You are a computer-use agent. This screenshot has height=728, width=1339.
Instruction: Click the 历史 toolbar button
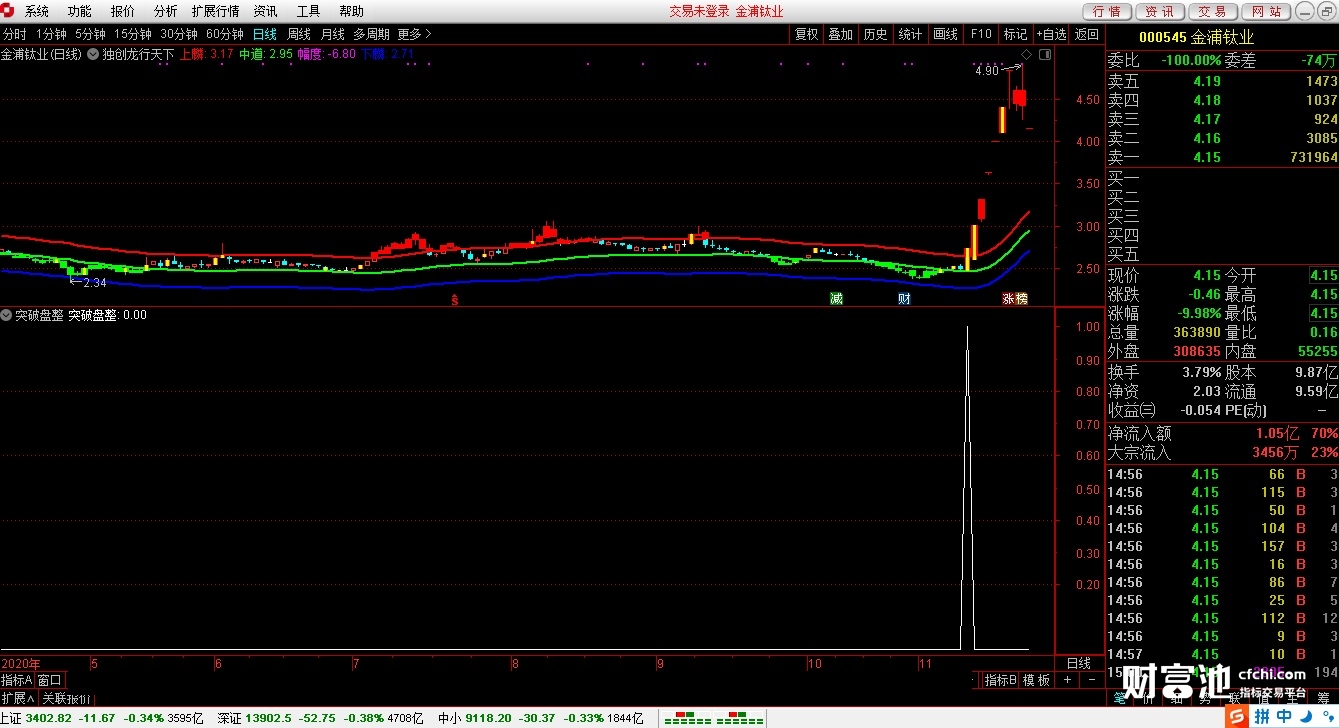pyautogui.click(x=876, y=34)
